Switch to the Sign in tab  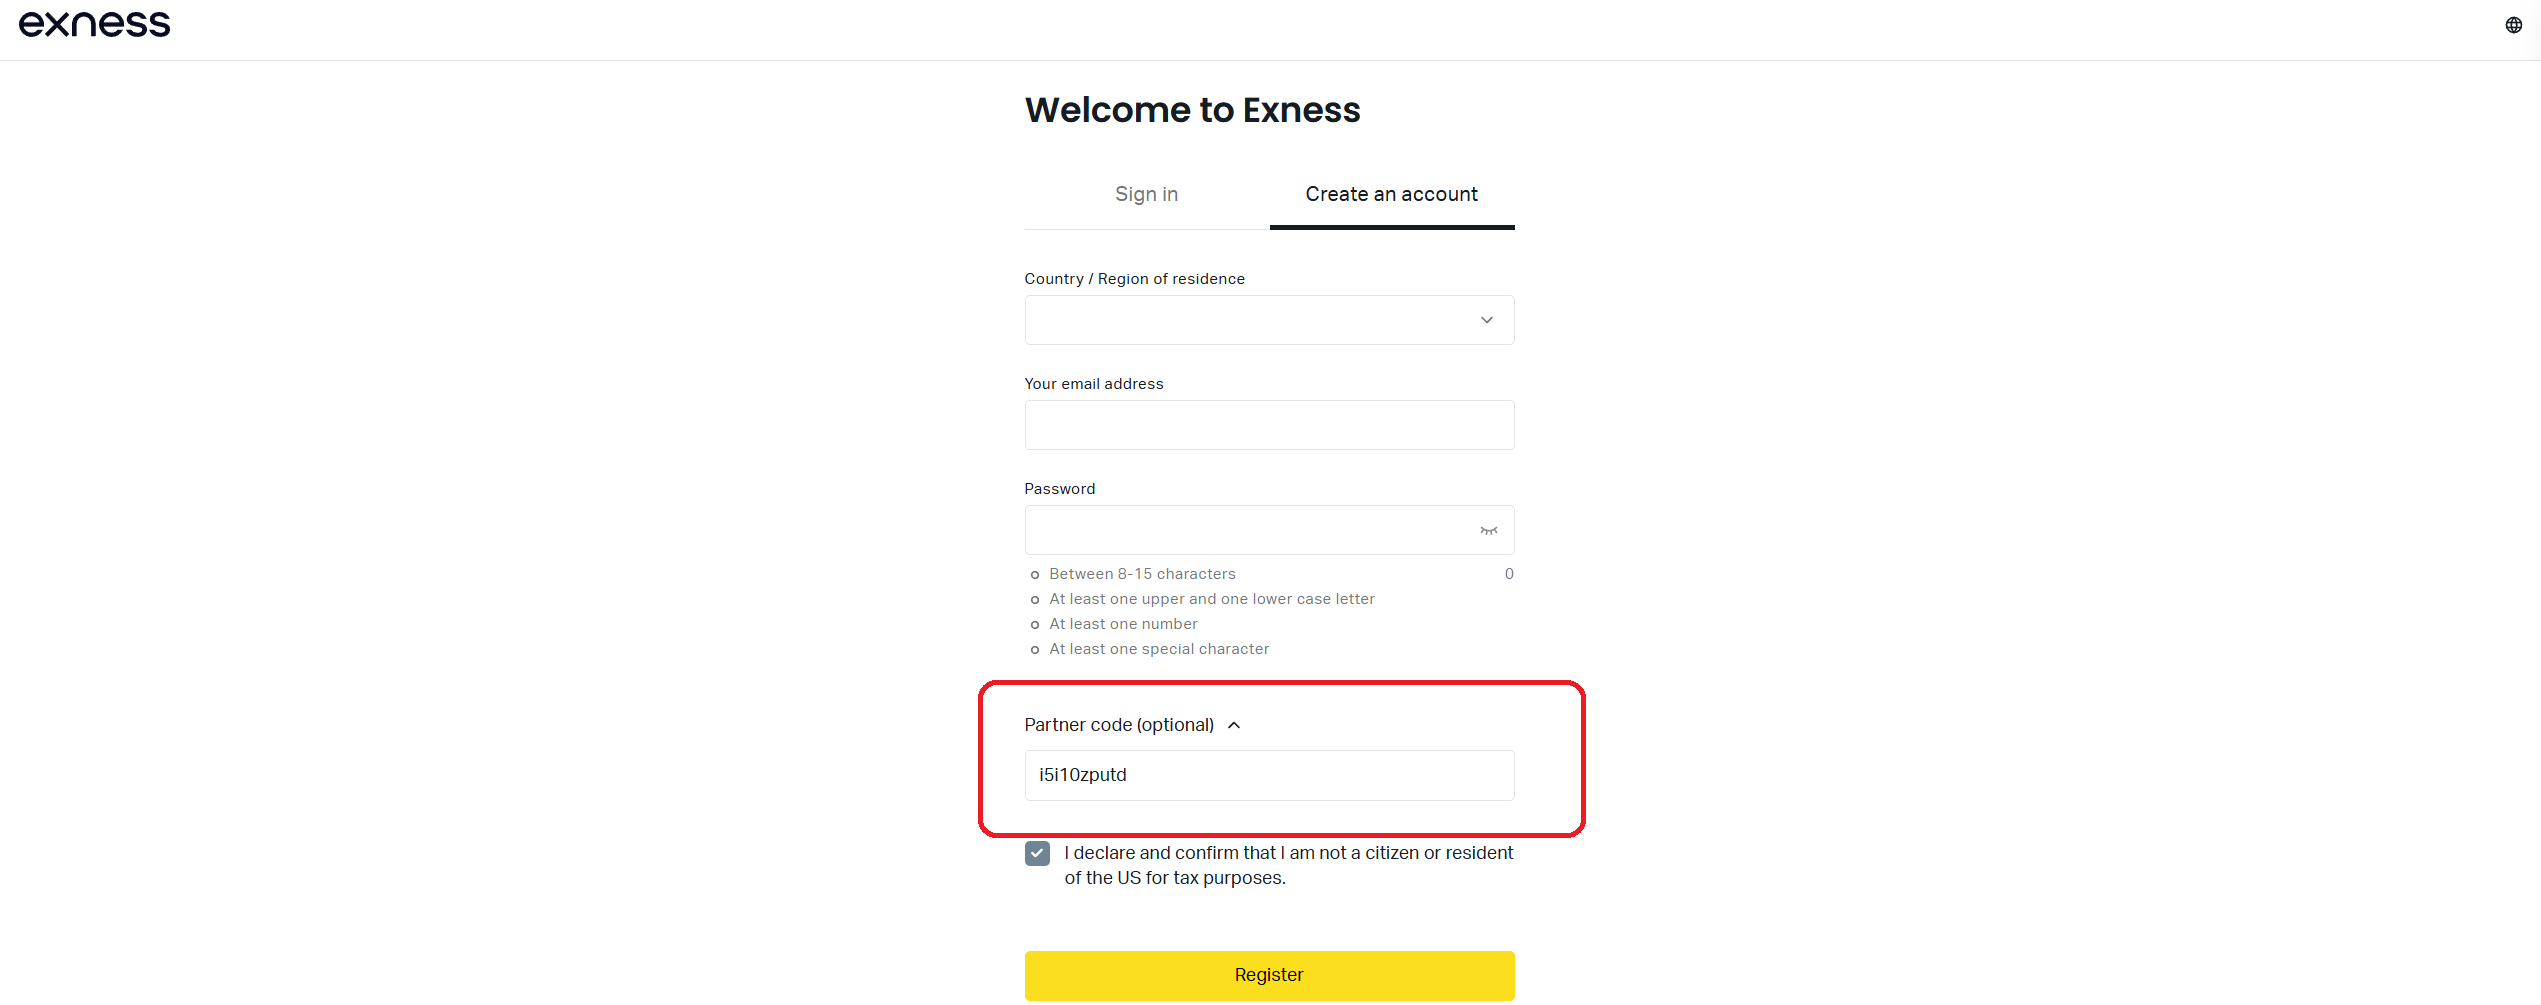(1146, 194)
